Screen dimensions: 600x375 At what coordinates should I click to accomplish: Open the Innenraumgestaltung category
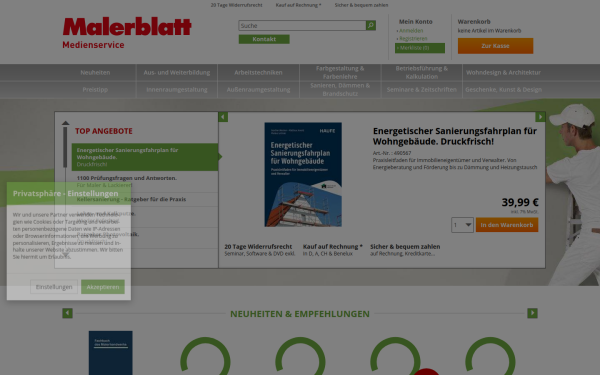[177, 90]
